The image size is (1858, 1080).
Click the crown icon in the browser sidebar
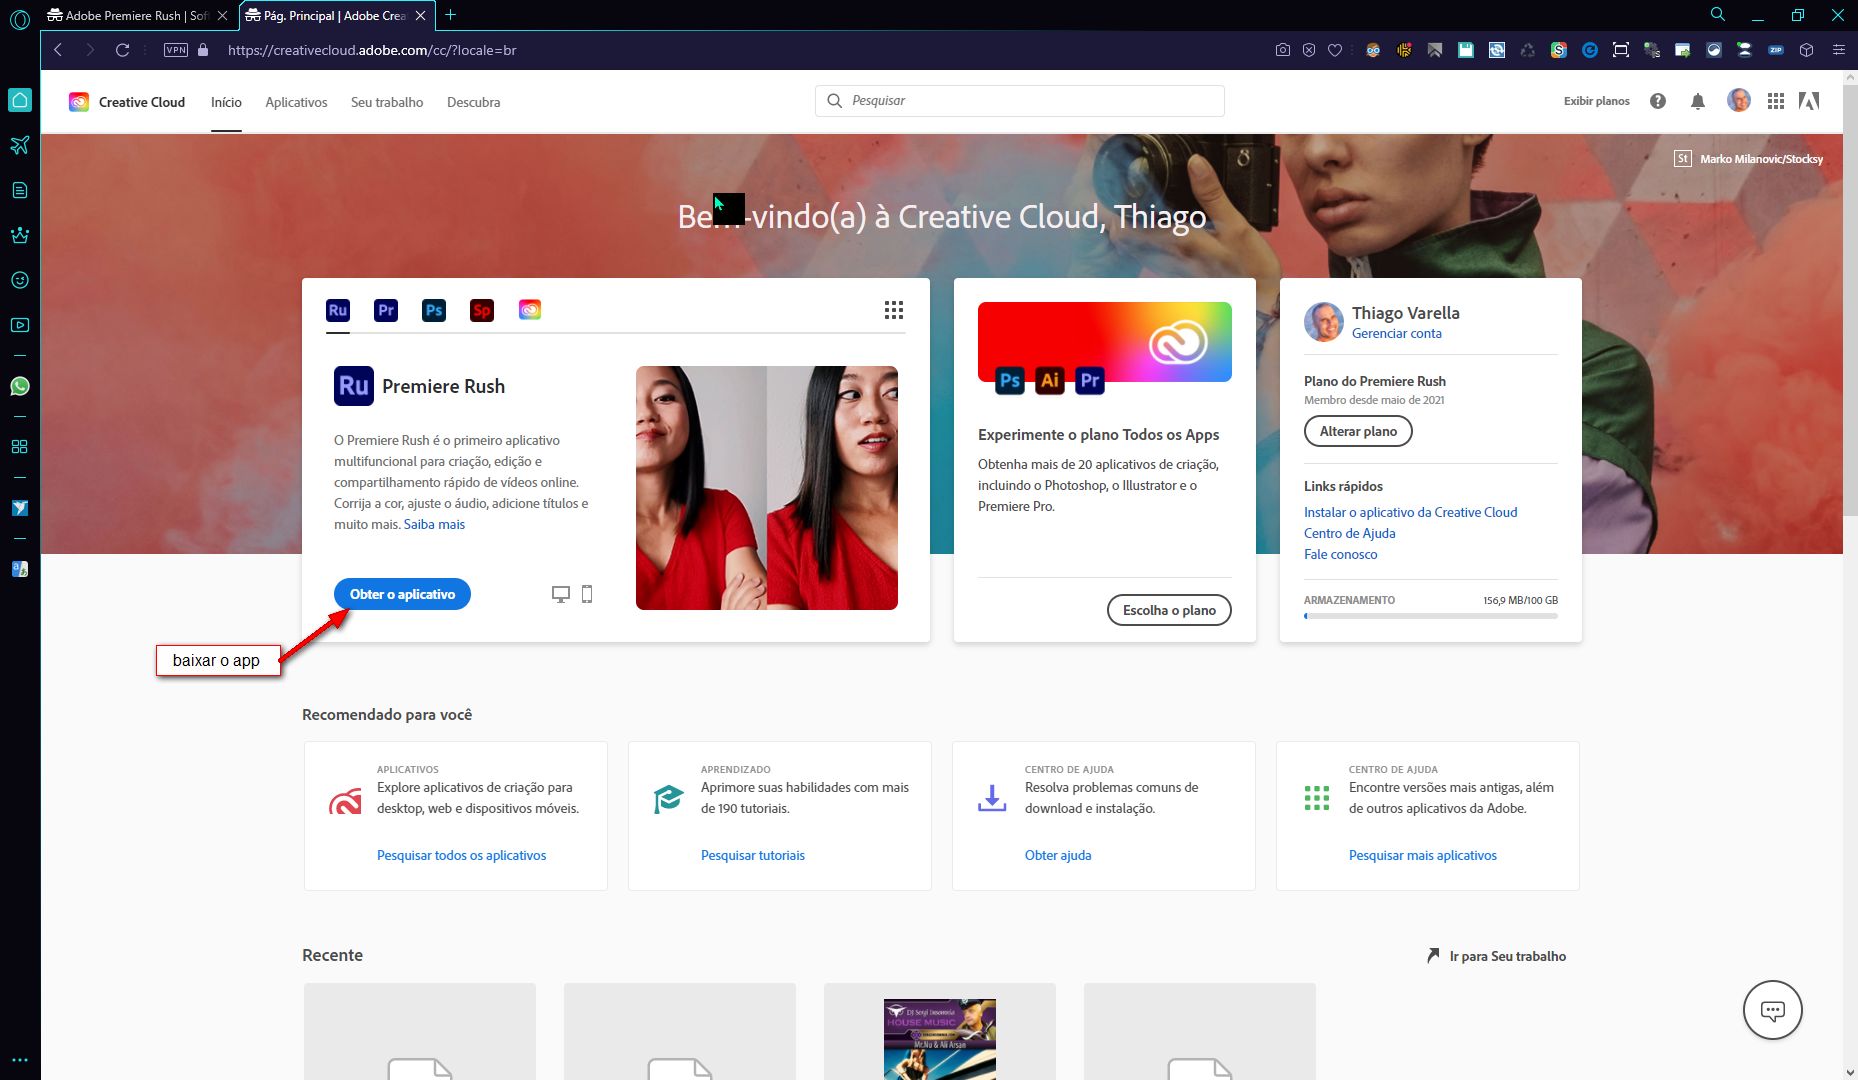point(20,235)
